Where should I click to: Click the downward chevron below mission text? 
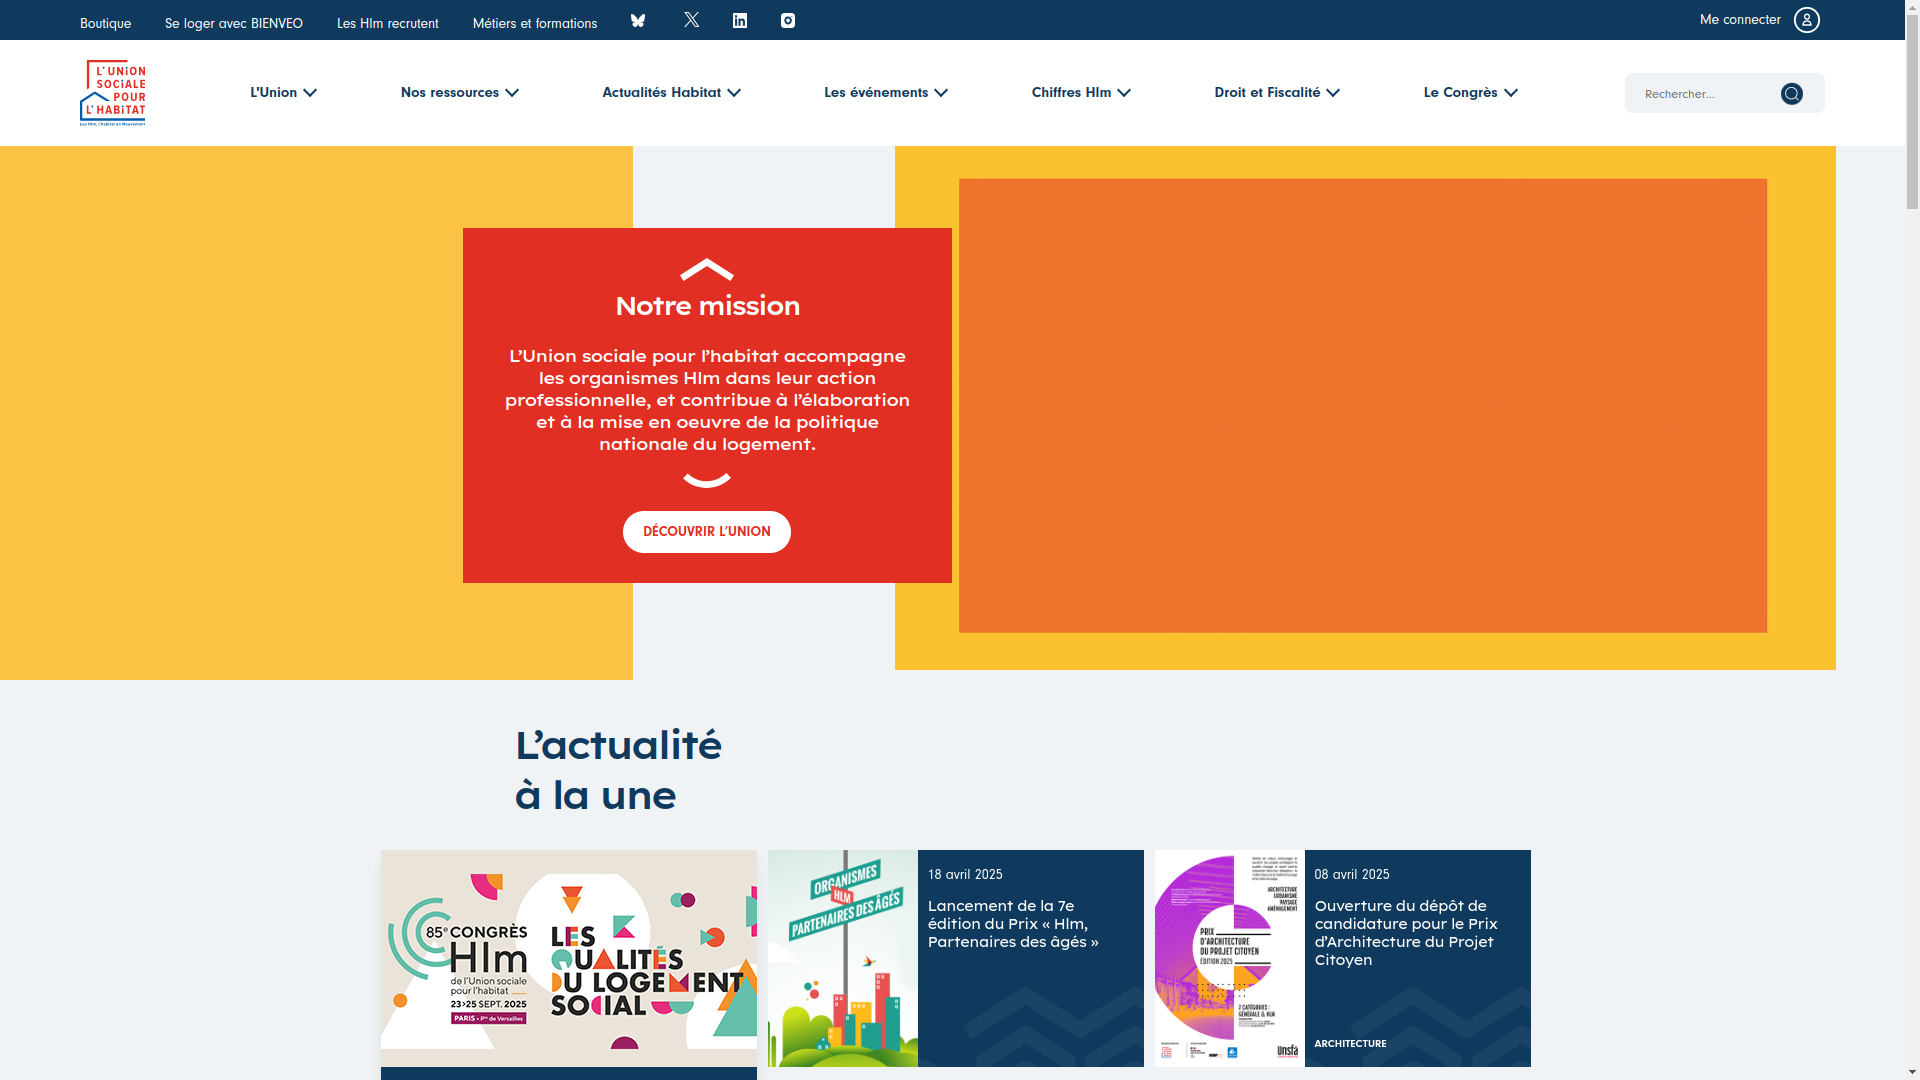point(707,480)
